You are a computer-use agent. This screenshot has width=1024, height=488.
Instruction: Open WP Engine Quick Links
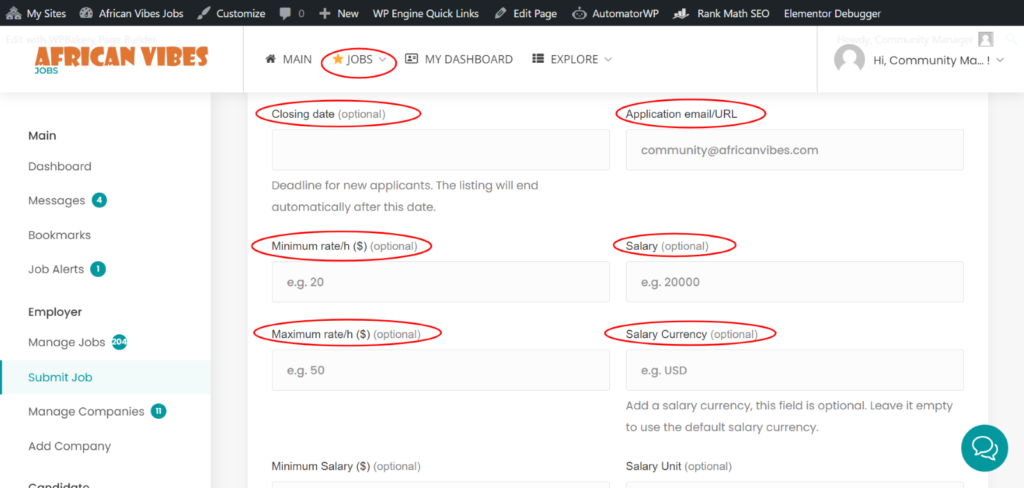pos(426,13)
